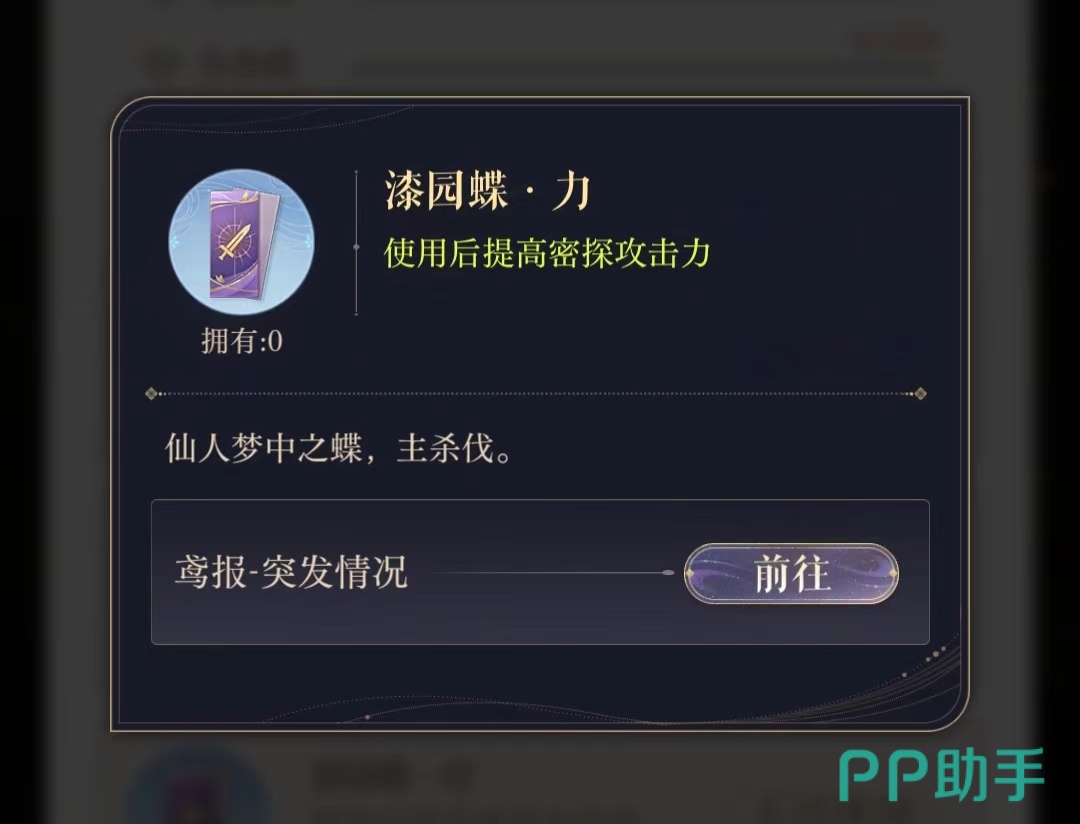Click the 前往 button
This screenshot has height=824, width=1080.
click(x=791, y=573)
